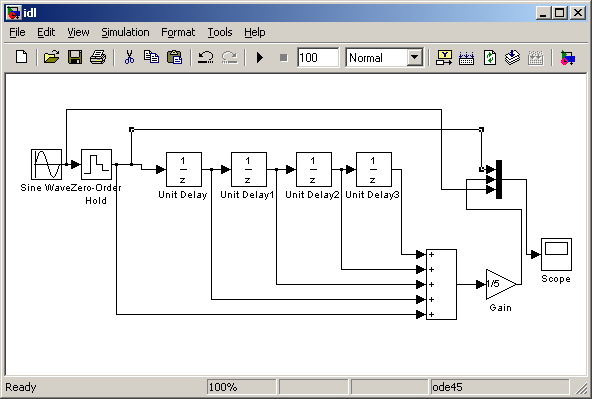592x399 pixels.
Task: Undo the last action with the Undo icon
Action: coord(206,58)
